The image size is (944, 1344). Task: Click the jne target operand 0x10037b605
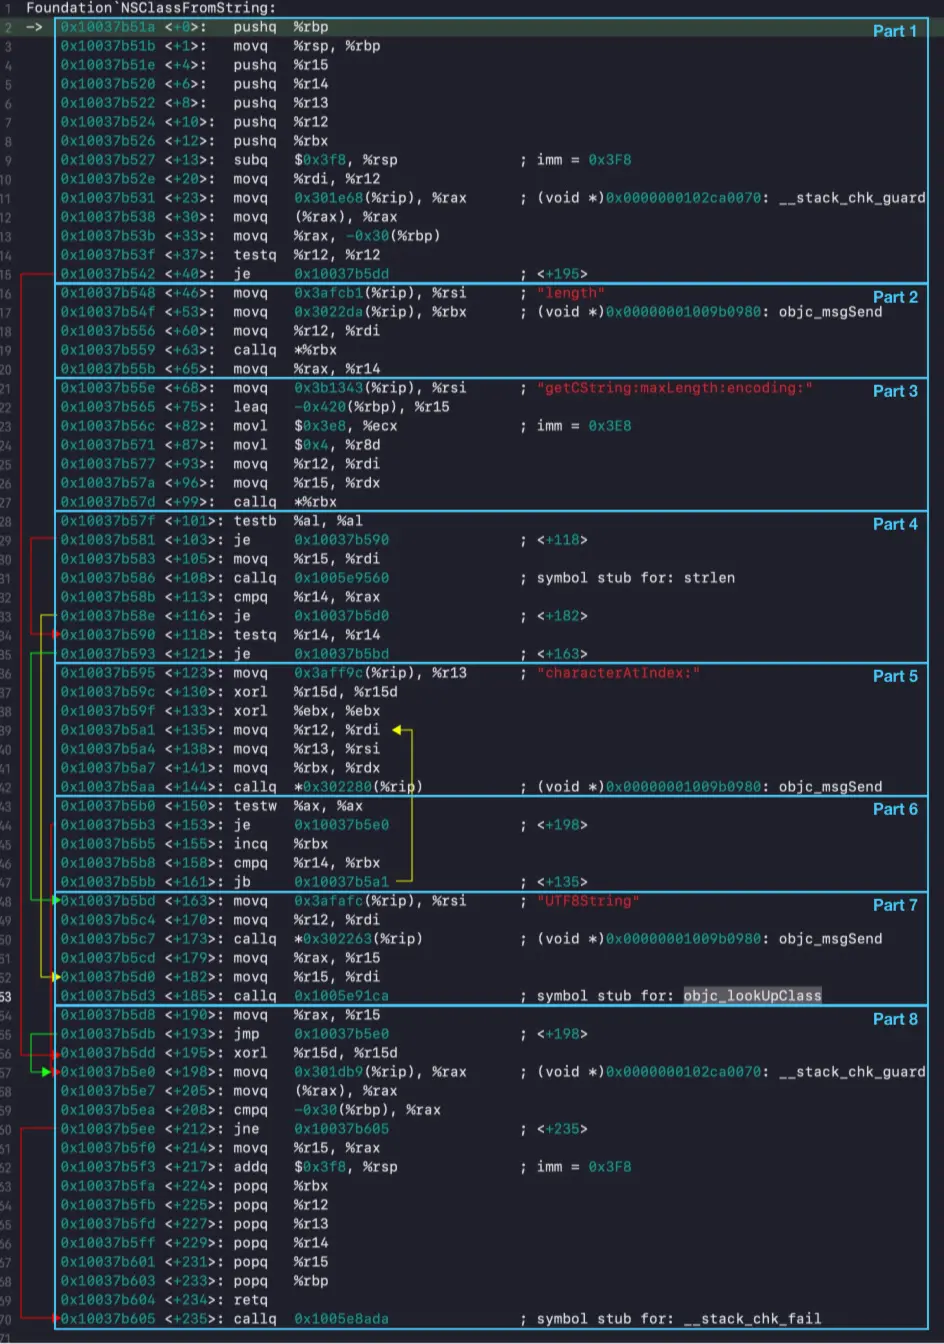click(341, 1129)
